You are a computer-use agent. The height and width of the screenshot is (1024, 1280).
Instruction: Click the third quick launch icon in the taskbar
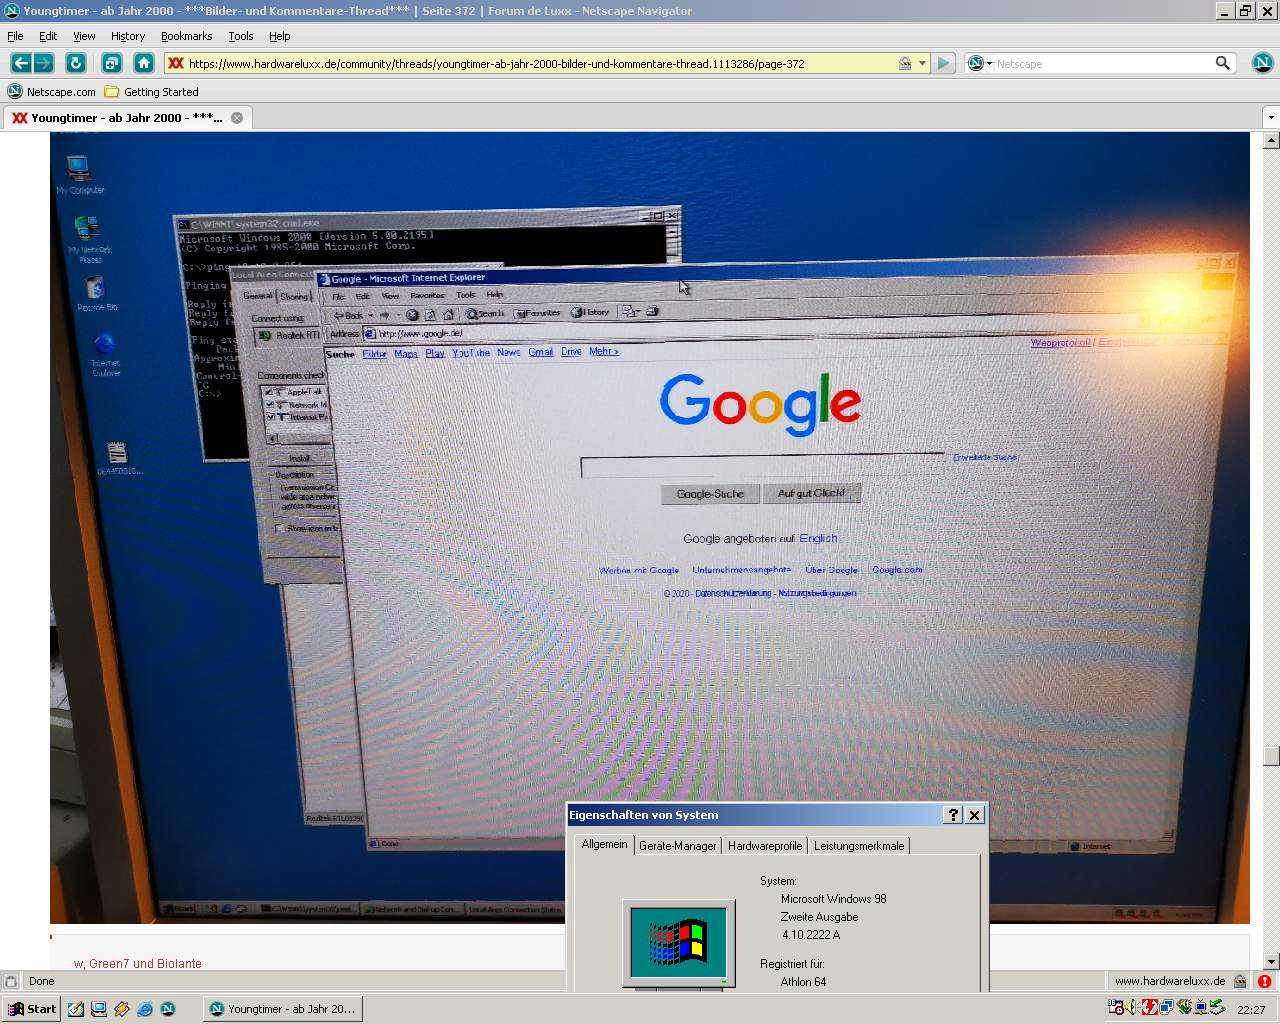[122, 1009]
